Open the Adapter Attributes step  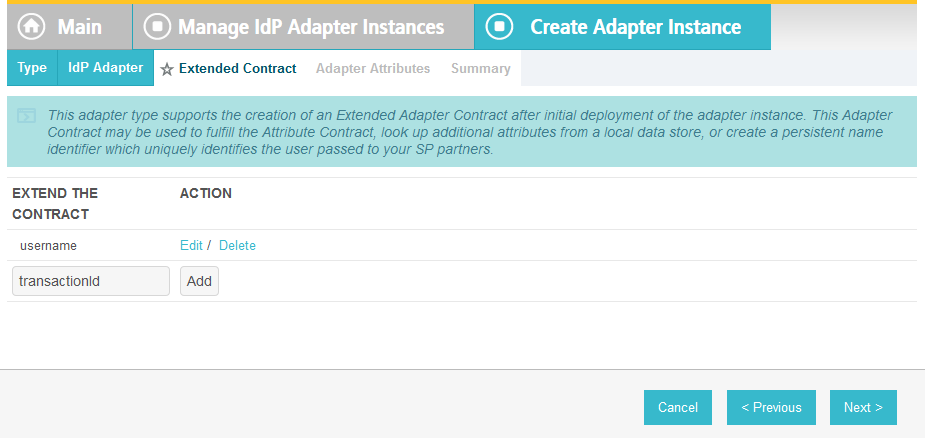373,68
